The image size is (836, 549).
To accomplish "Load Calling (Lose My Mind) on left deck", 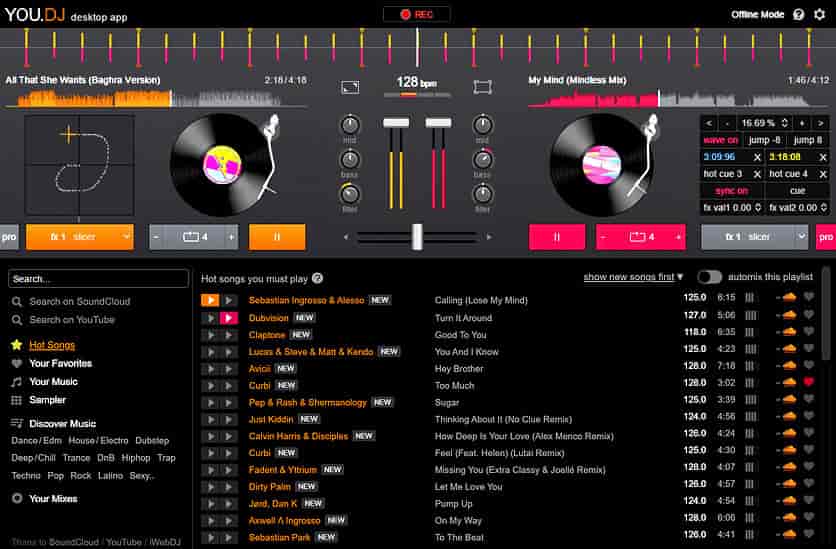I will (x=210, y=300).
